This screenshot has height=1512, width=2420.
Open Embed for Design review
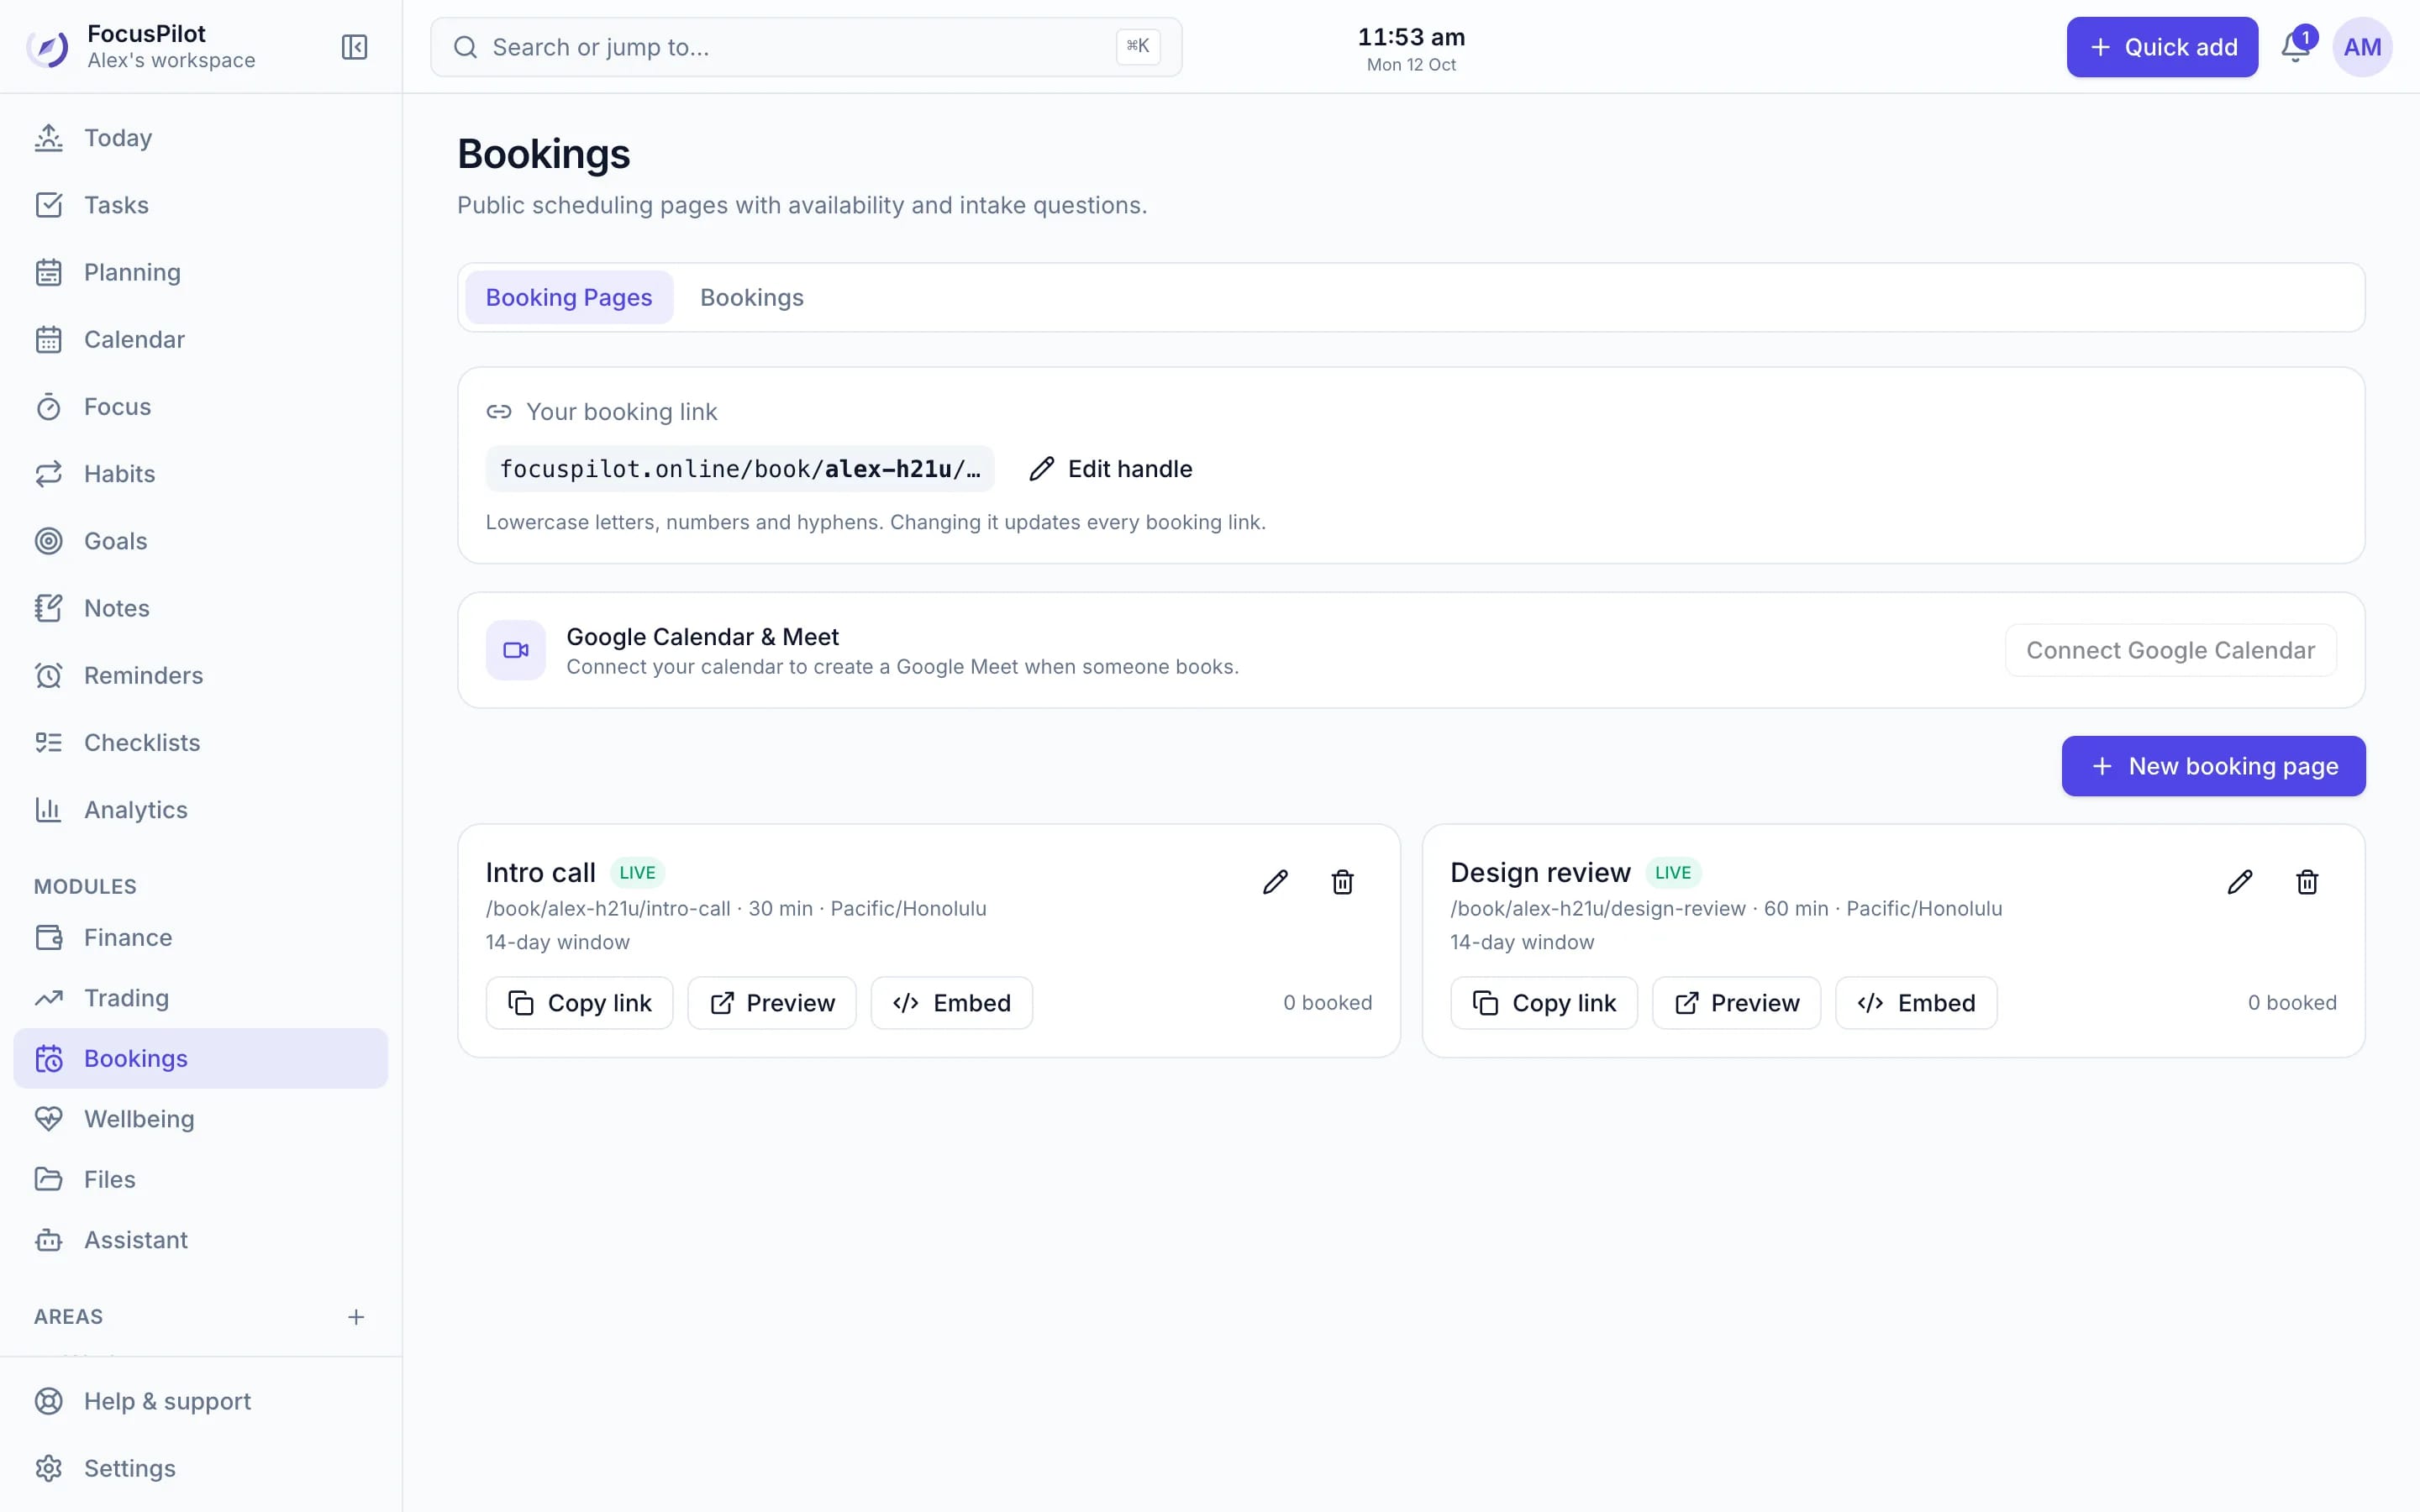pos(1916,1003)
